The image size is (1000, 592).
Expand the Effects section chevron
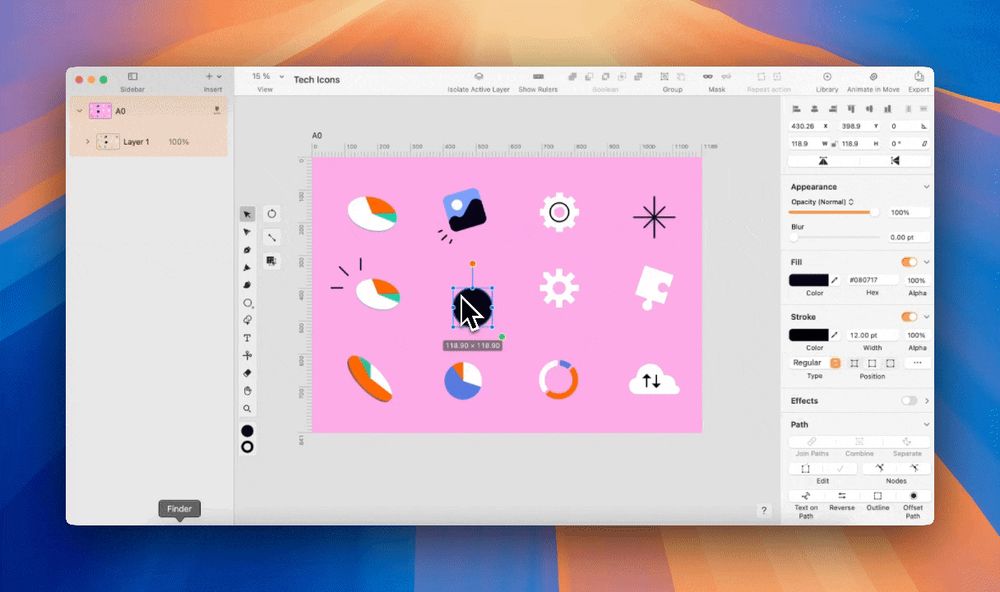pos(927,401)
